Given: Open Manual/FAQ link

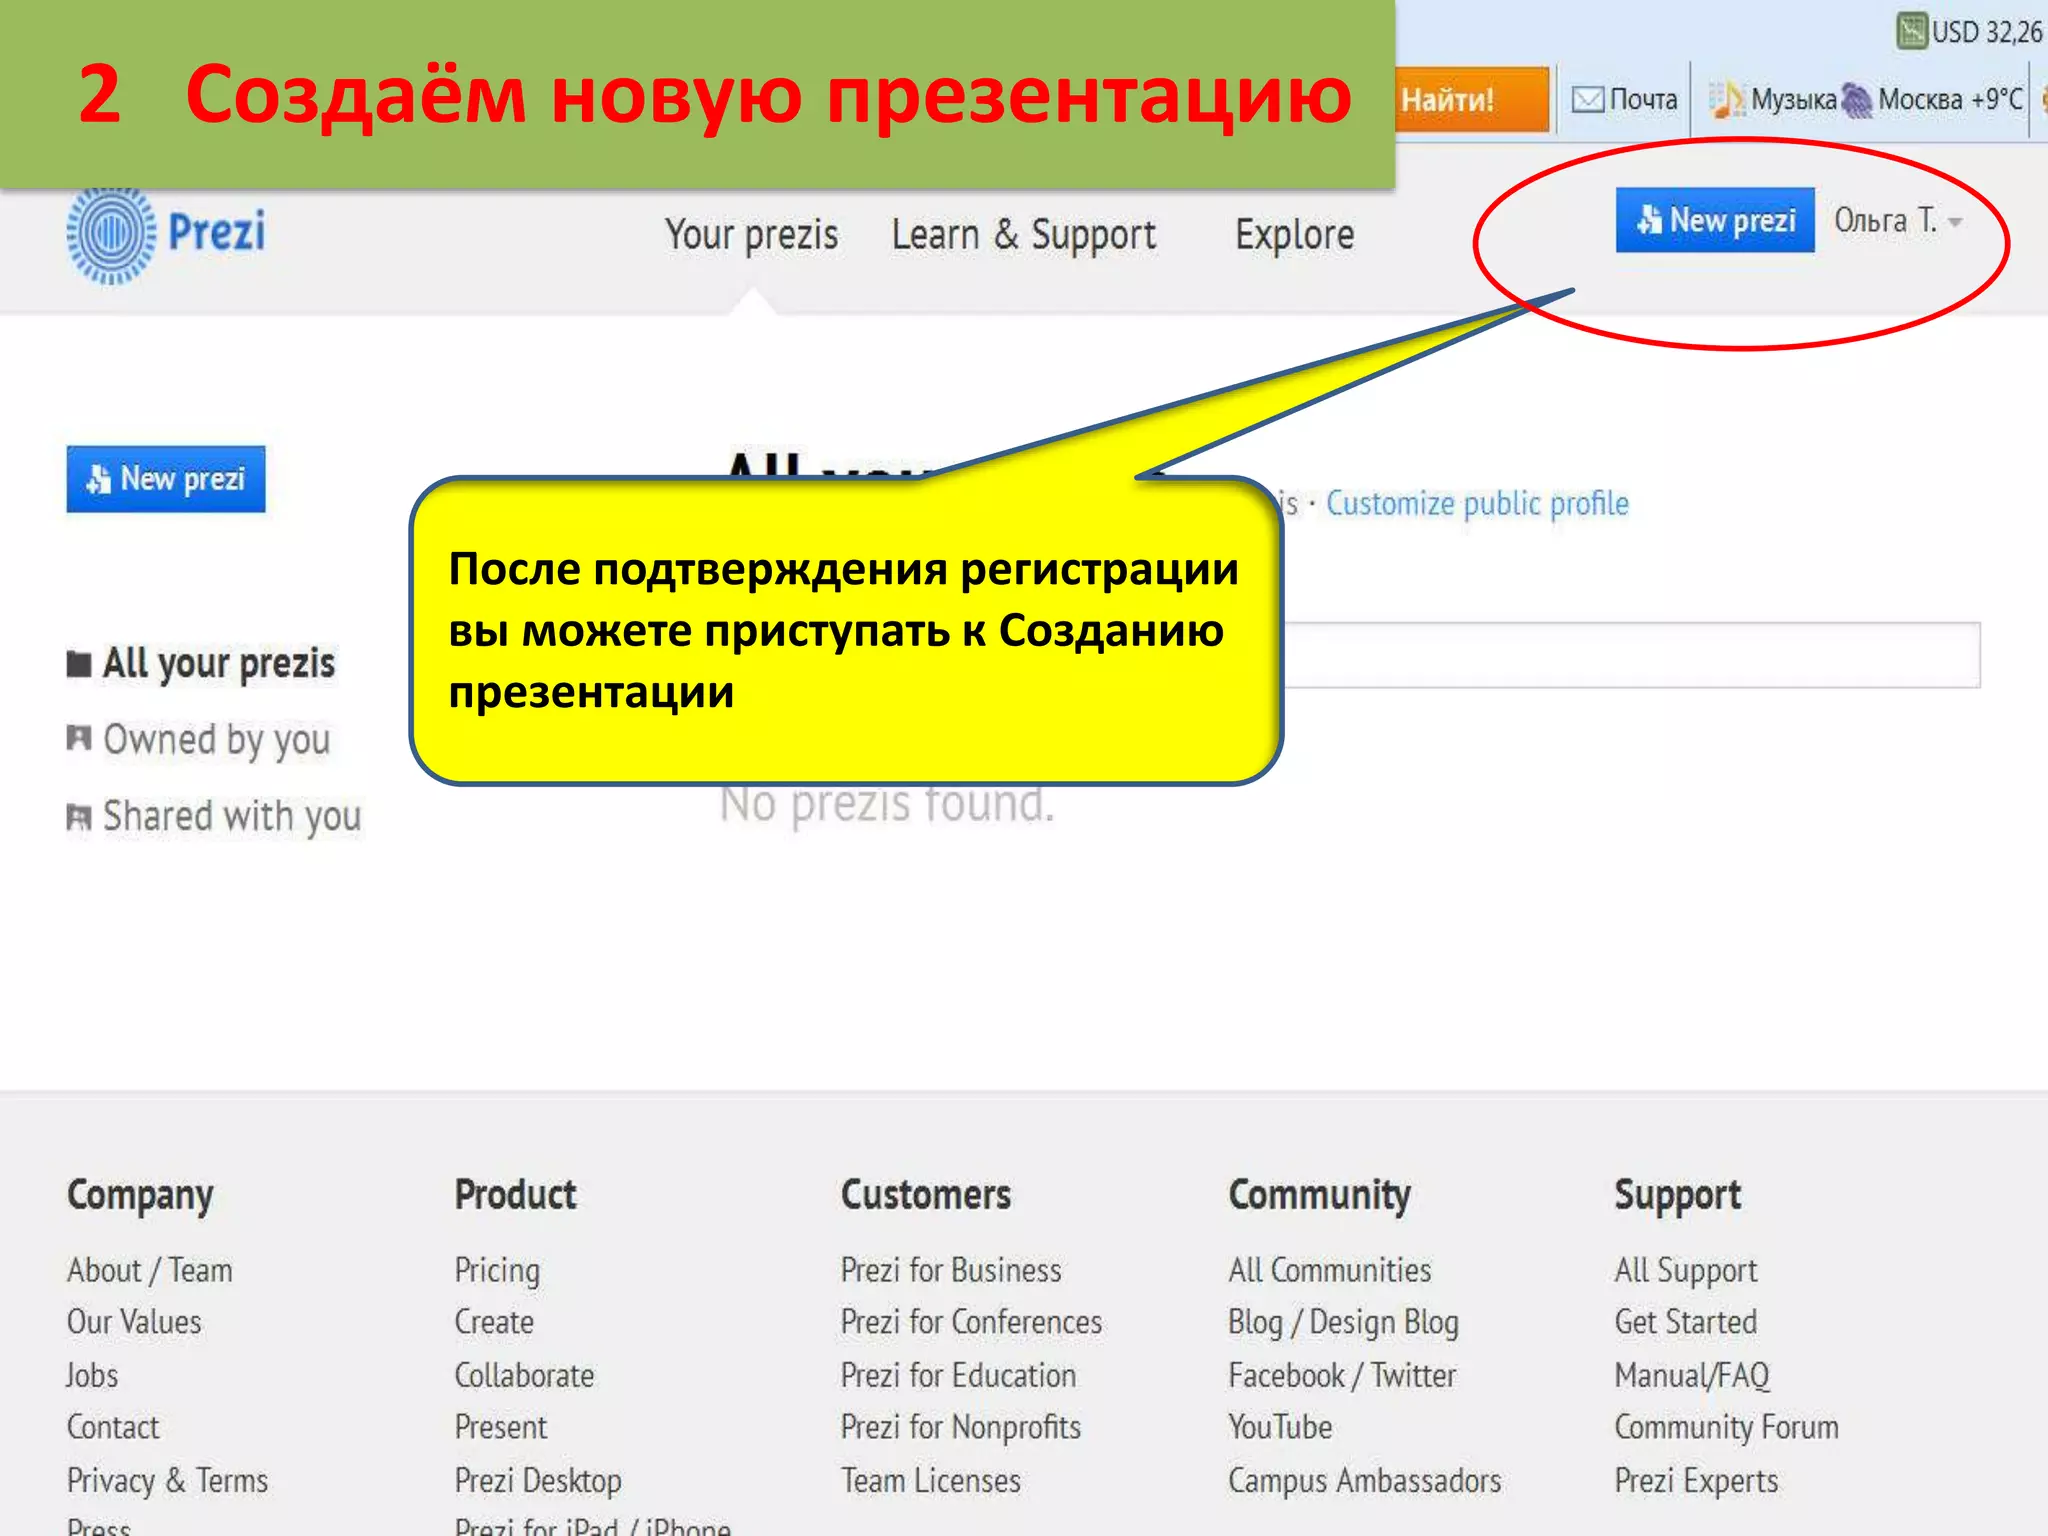Looking at the screenshot, I should tap(1692, 1375).
